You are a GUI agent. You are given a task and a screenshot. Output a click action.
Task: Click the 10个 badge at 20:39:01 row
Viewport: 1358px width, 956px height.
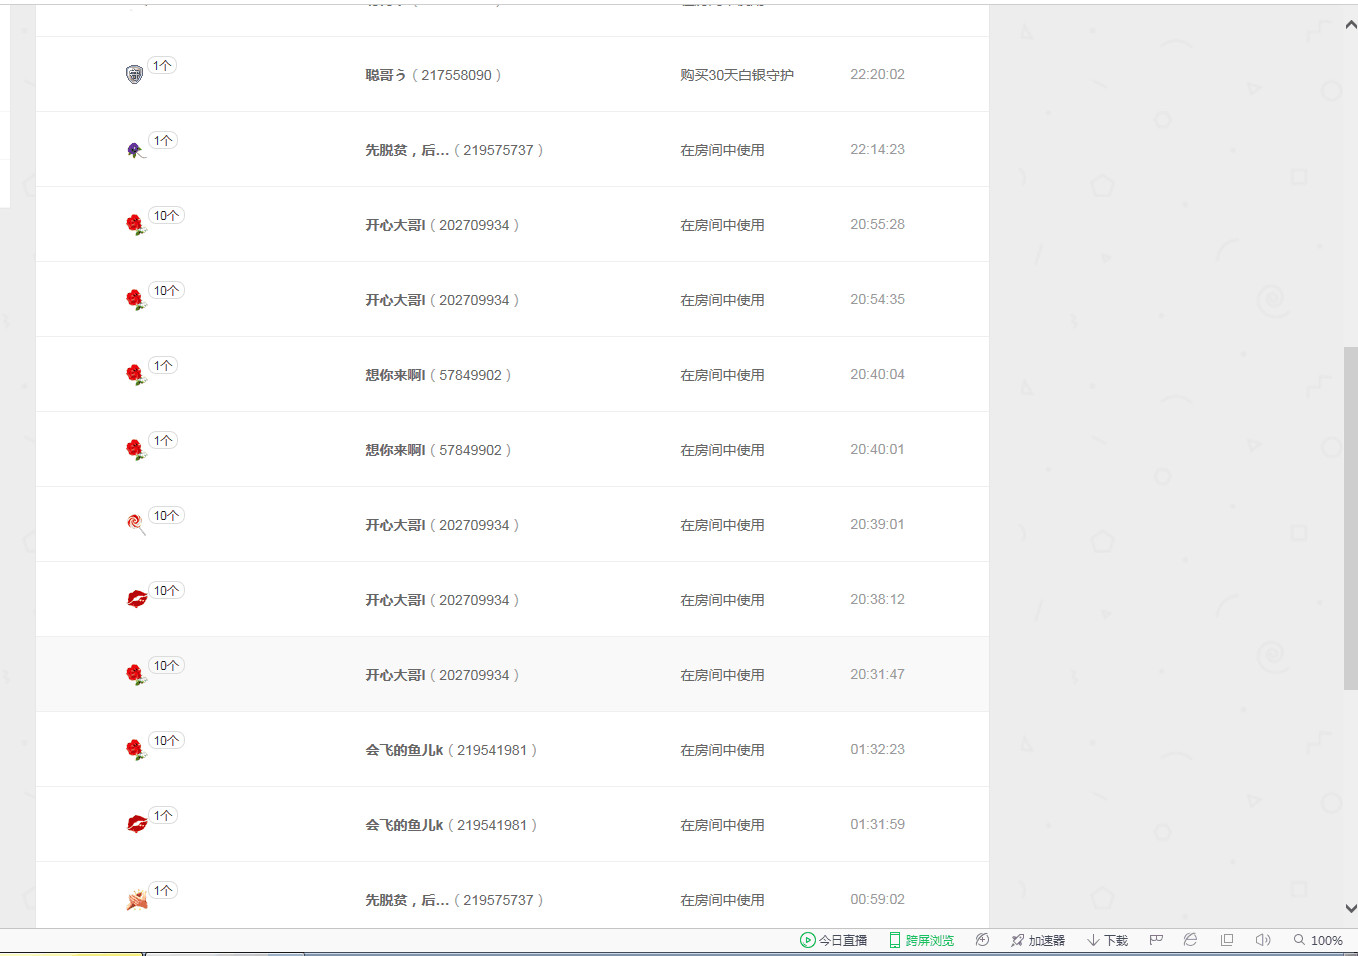[x=166, y=516]
